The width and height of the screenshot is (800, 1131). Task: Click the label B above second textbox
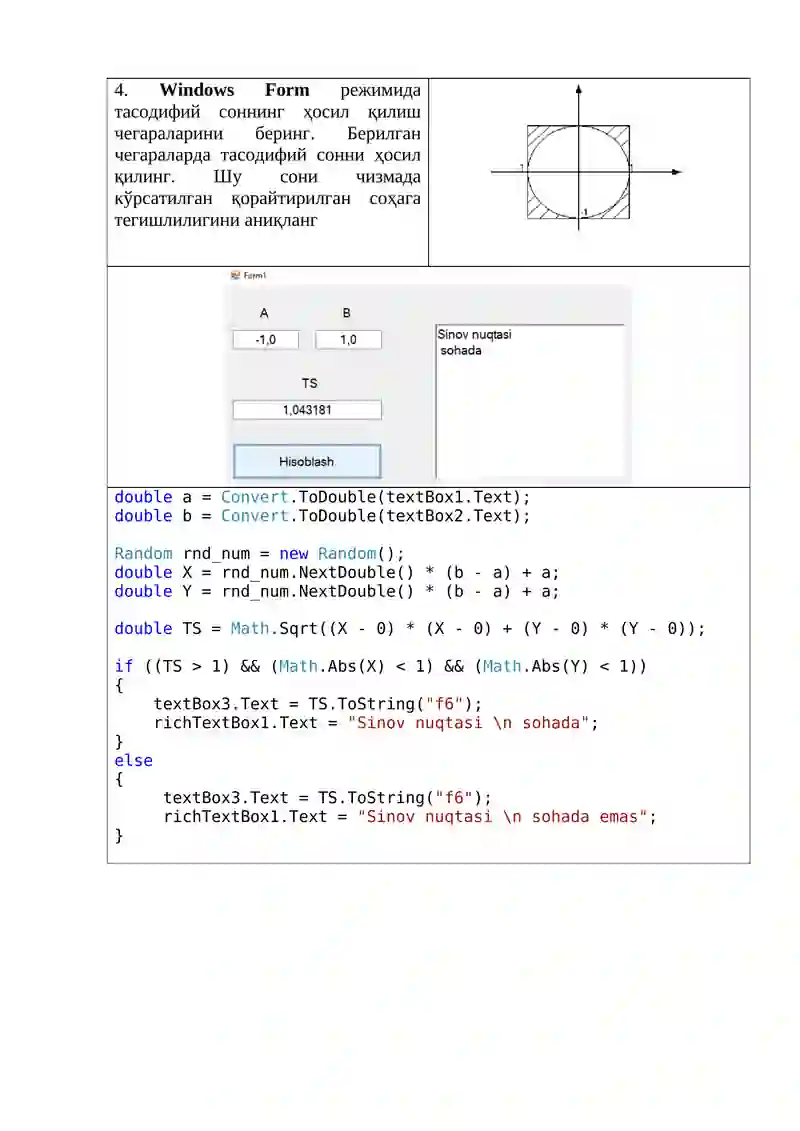coord(346,313)
